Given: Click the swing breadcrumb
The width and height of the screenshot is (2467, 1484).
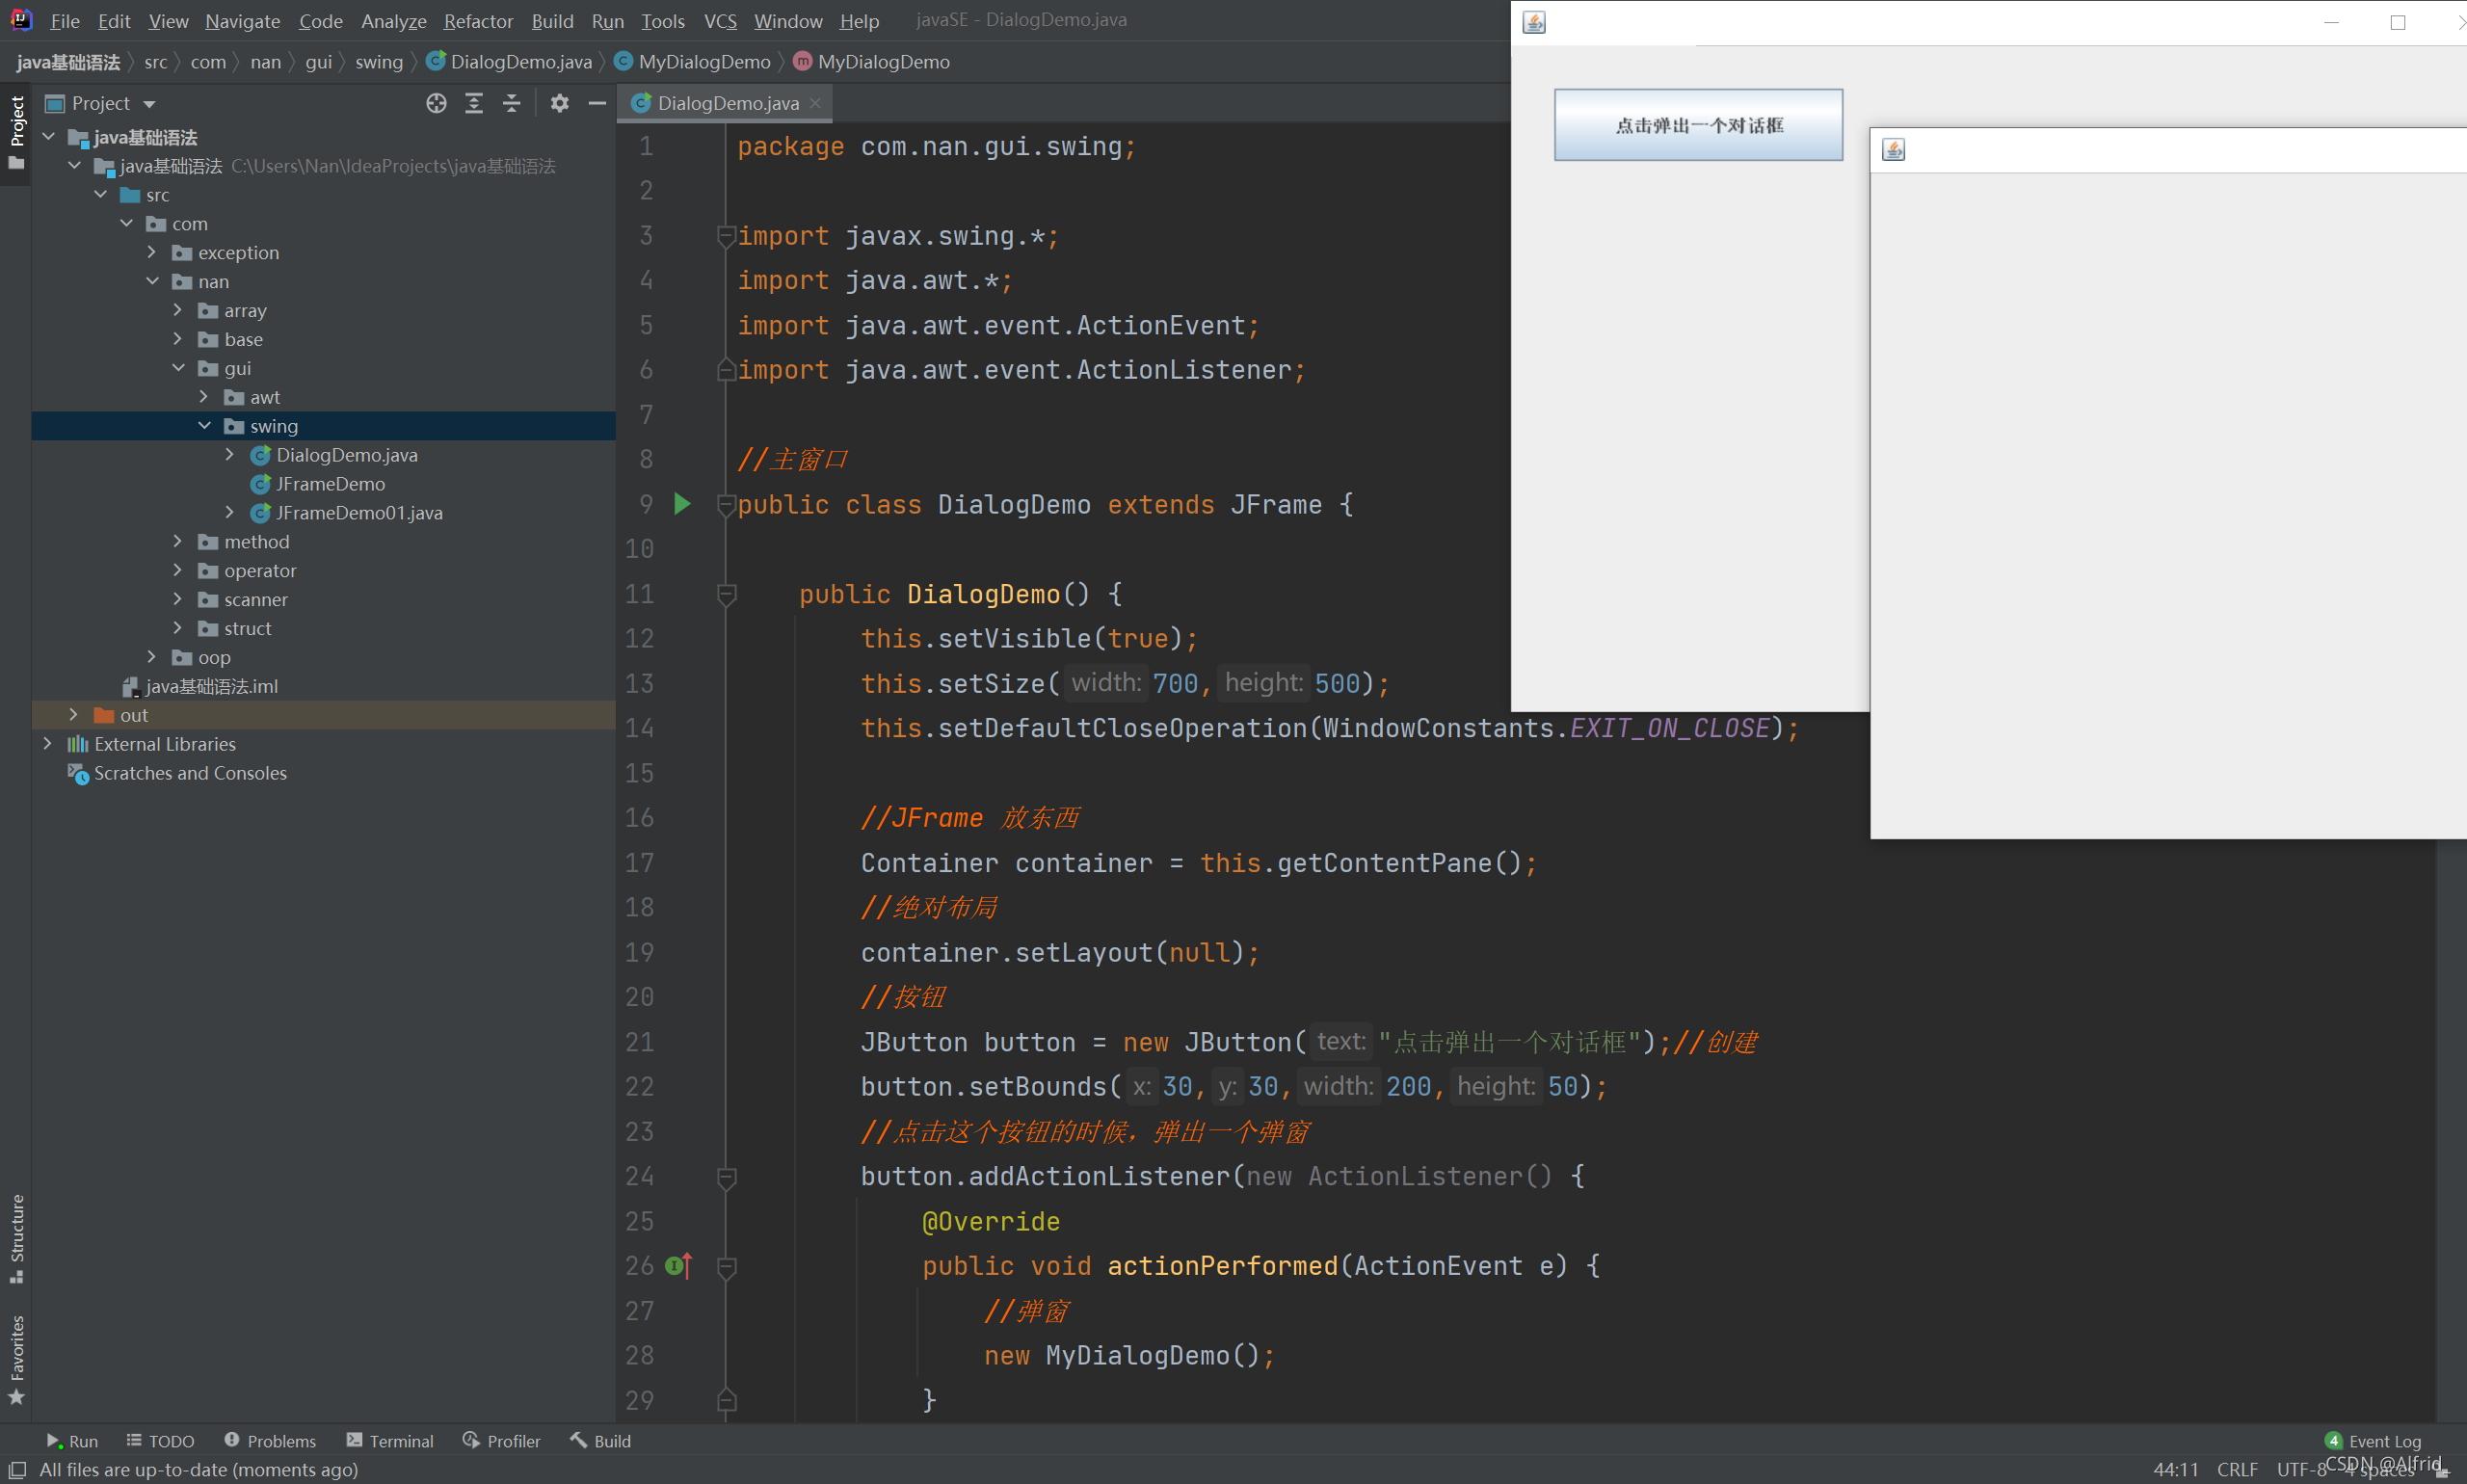Looking at the screenshot, I should [x=379, y=62].
